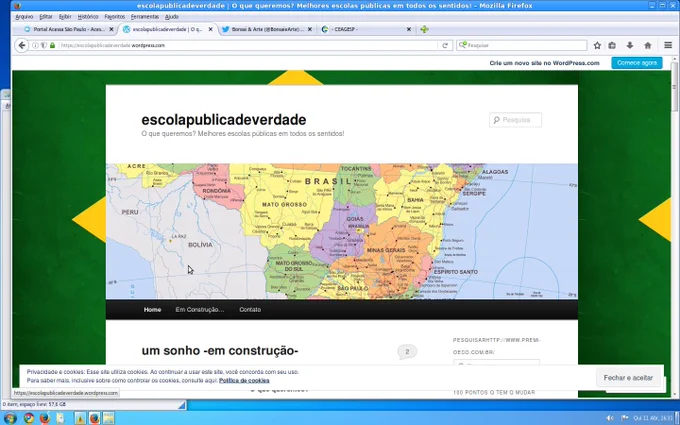Launch Chrome from the taskbar
Image resolution: width=680 pixels, height=425 pixels.
click(x=29, y=418)
